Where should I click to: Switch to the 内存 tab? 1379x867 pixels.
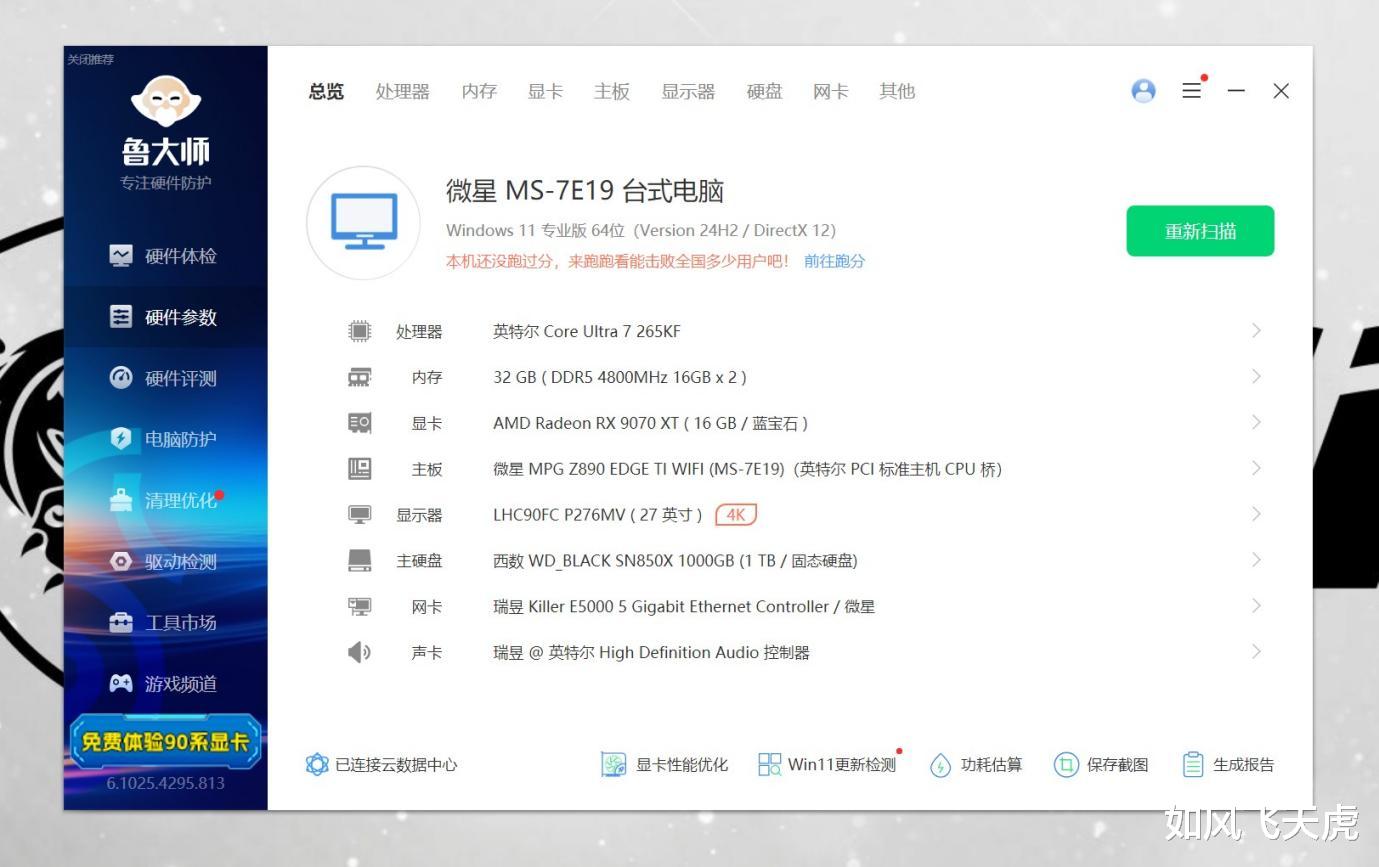(x=479, y=91)
